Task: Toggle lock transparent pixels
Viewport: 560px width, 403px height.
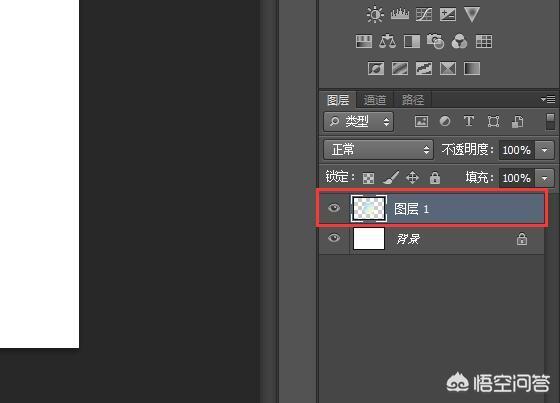Action: tap(368, 178)
